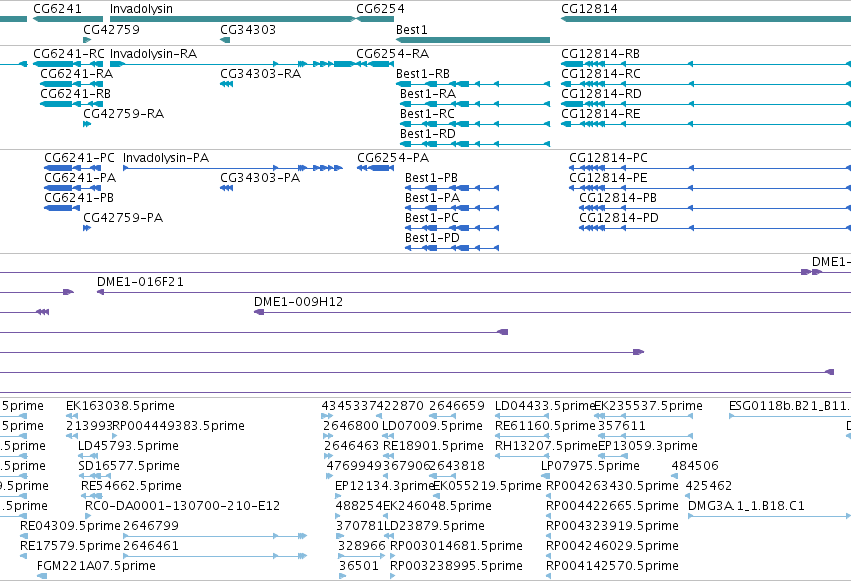851x581 pixels.
Task: Select EST SD16577.5prime
Action: click(94, 476)
